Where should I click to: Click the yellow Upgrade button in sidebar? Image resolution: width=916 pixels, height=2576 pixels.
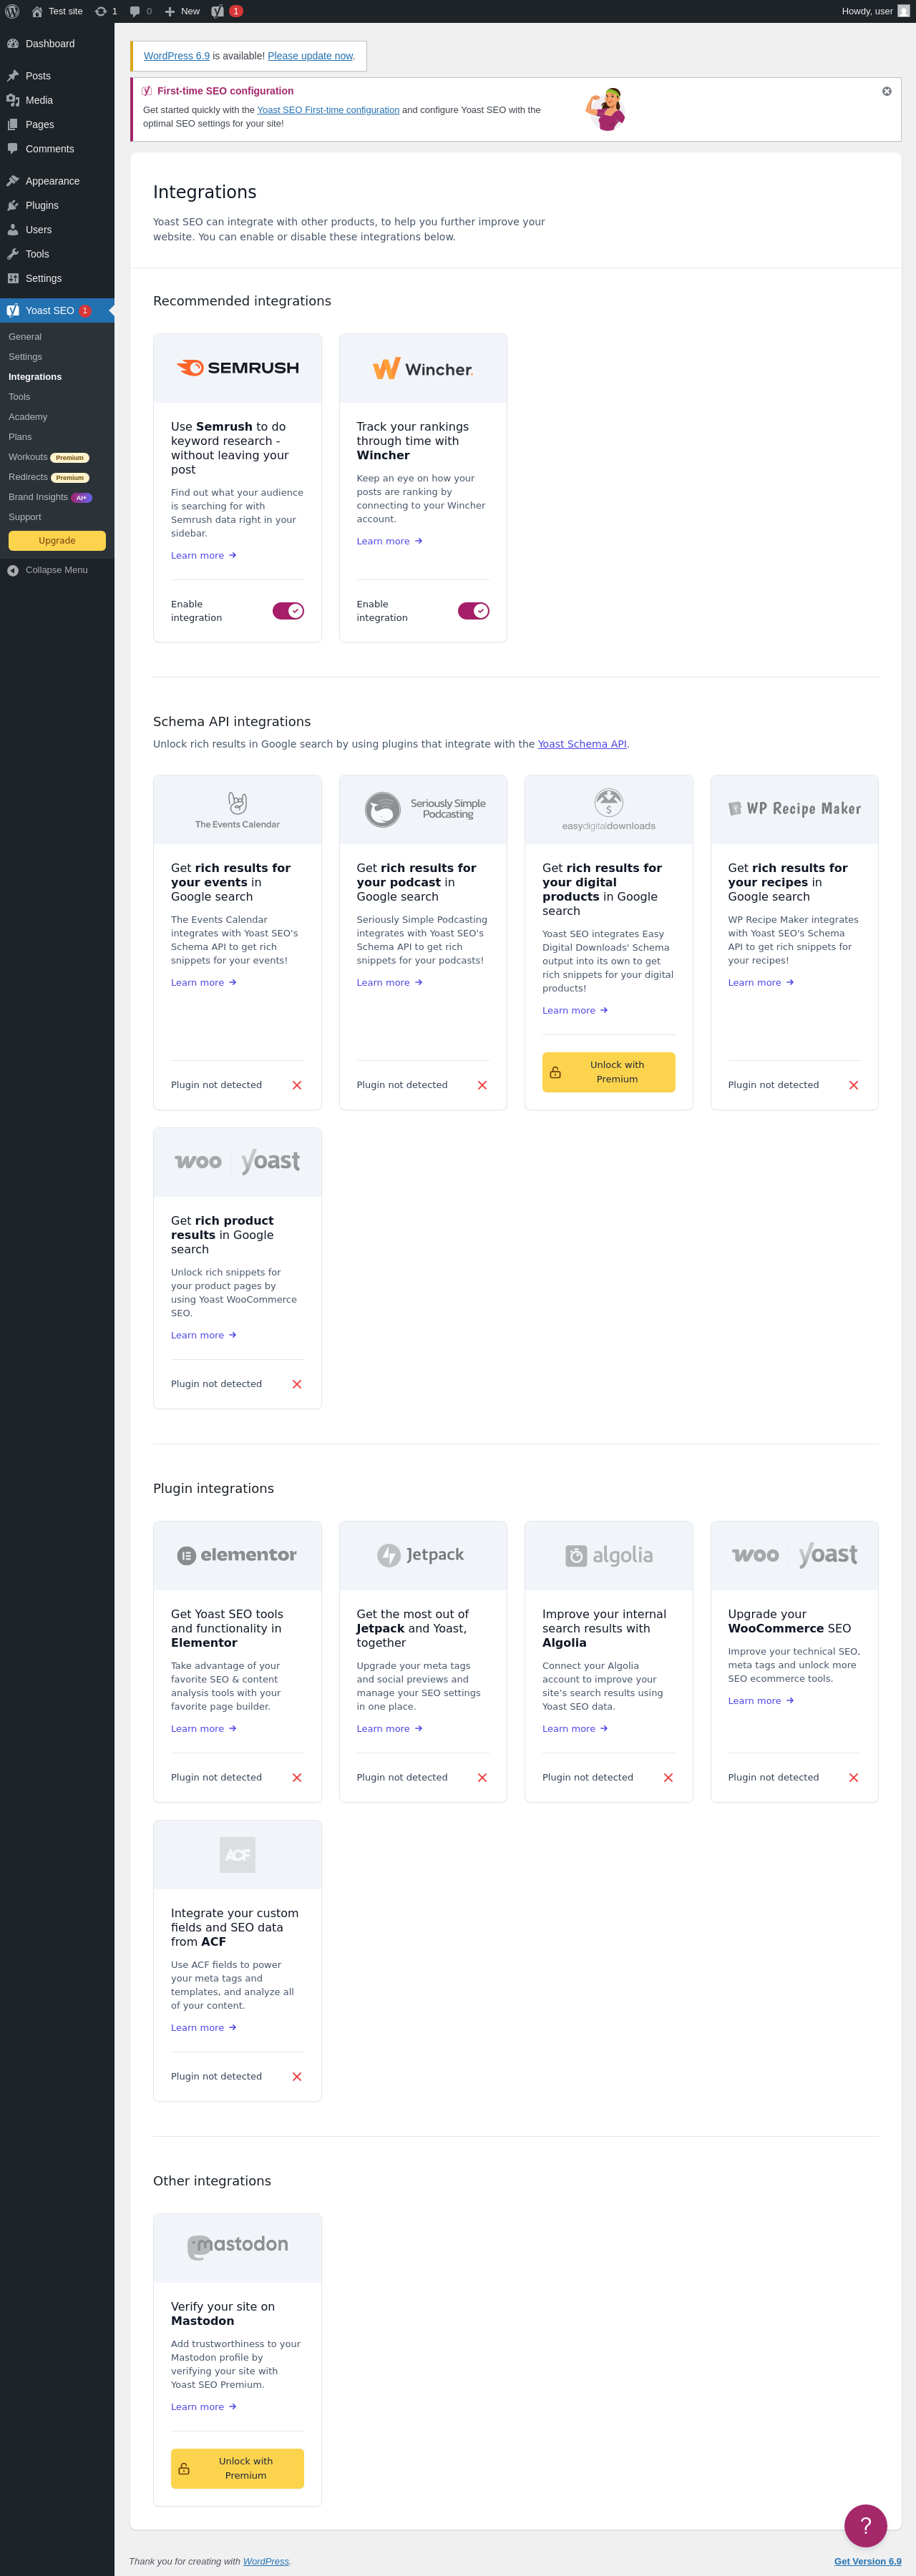click(57, 541)
